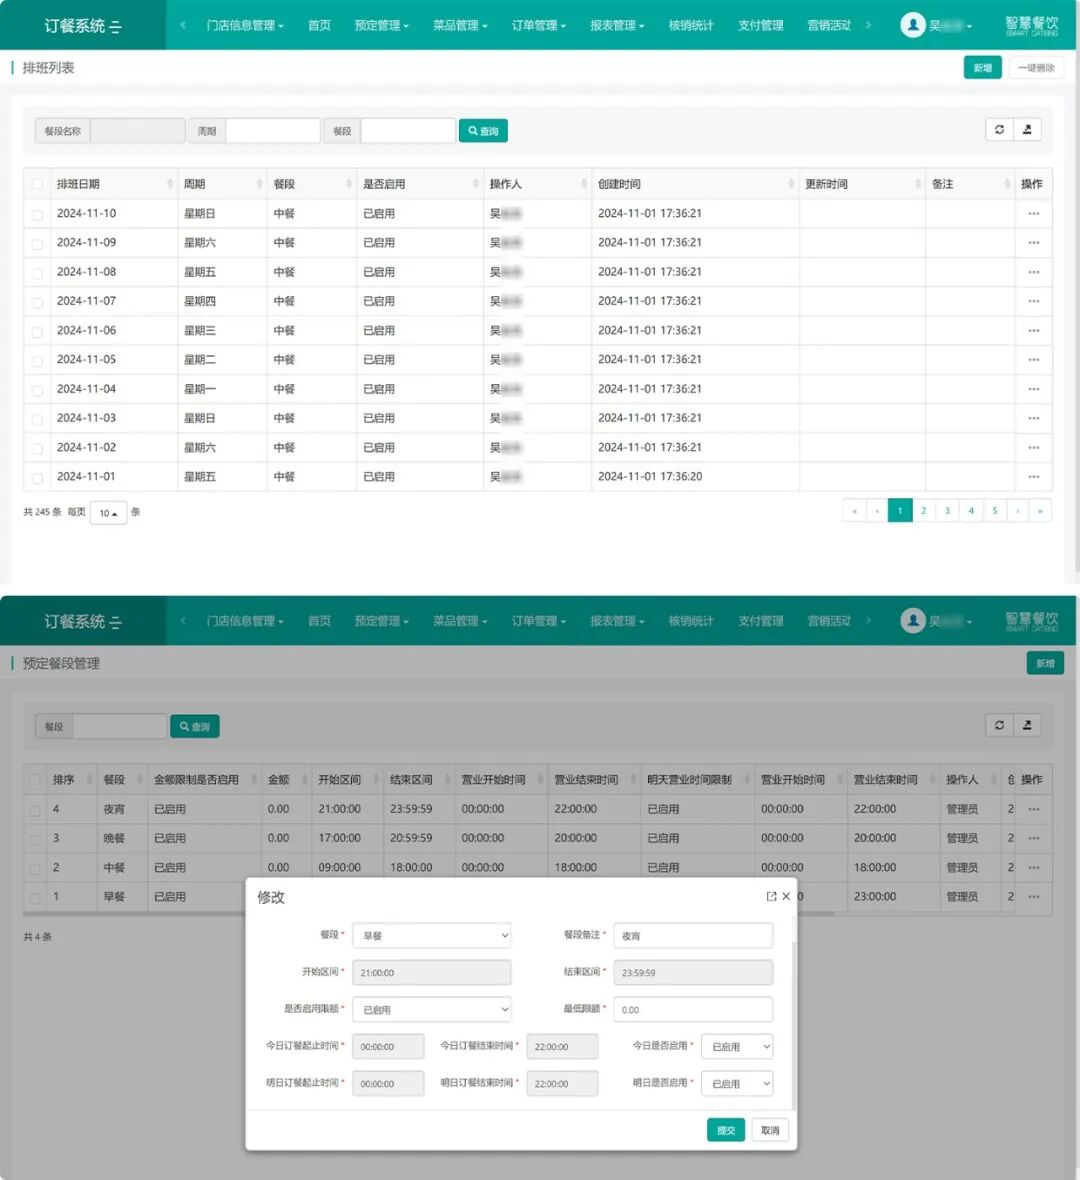
Task: Click the export icon in the 排班列表 toolbar
Action: [x=1027, y=130]
